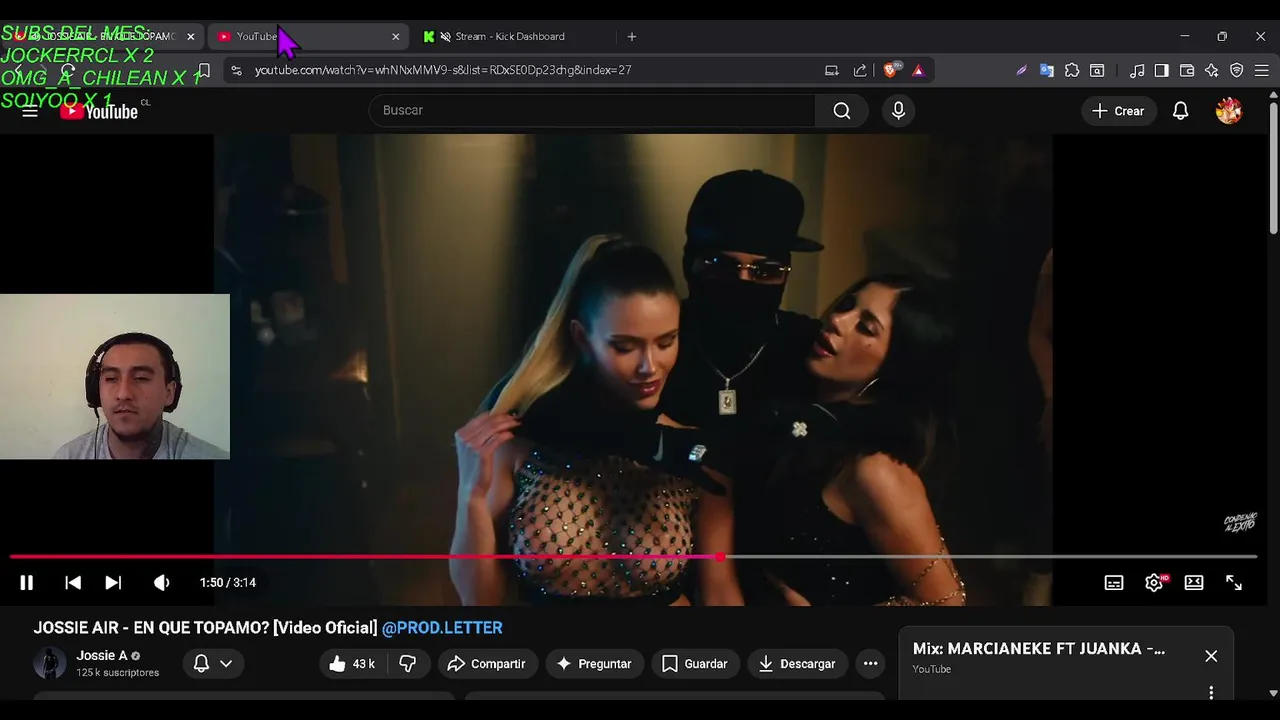Click the install app icon in address bar
The width and height of the screenshot is (1280, 720).
coord(832,70)
